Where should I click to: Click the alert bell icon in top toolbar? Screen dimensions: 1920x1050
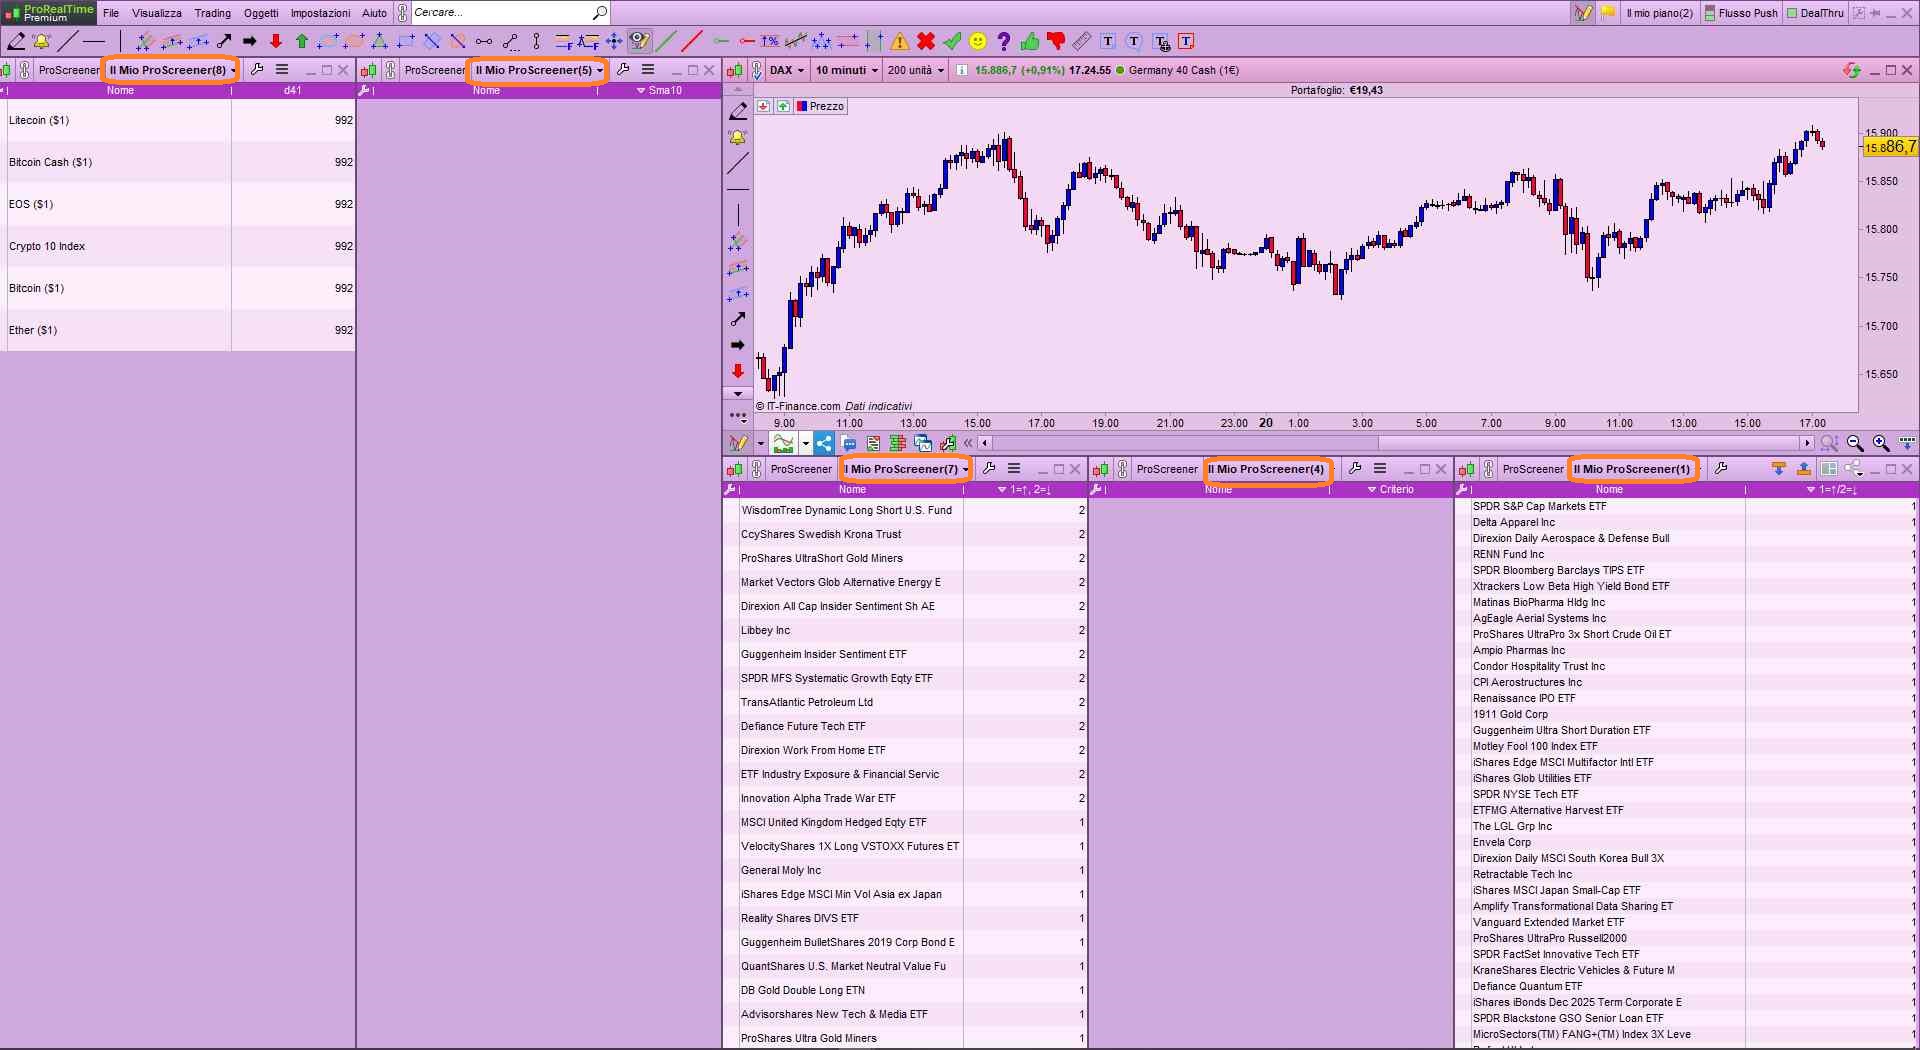tap(41, 42)
